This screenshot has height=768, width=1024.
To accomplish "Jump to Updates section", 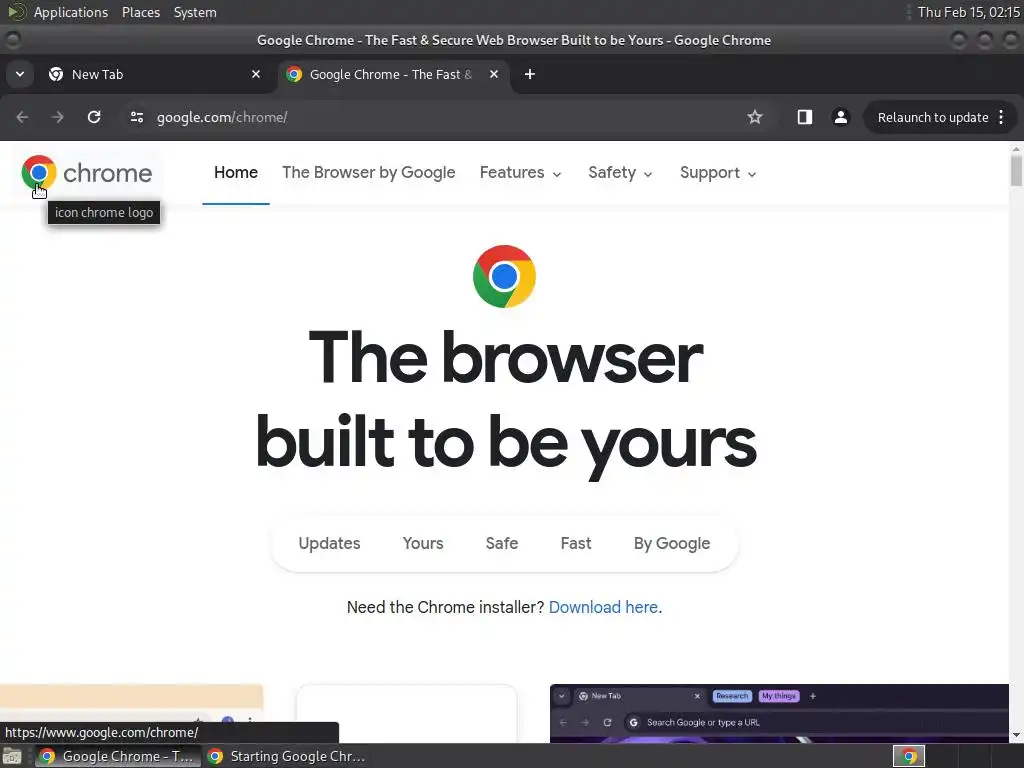I will pos(329,543).
